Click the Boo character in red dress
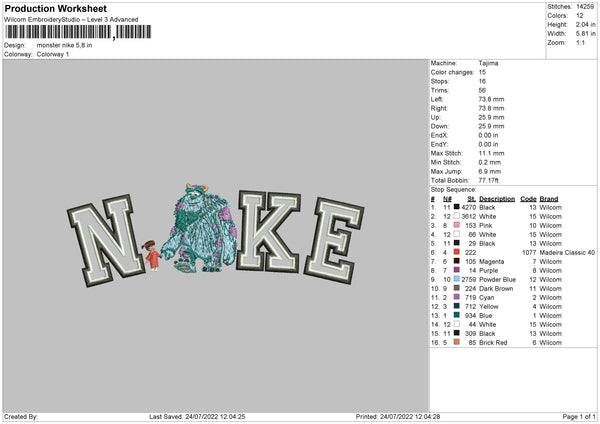Screen dimensions: 600x424 point(151,255)
